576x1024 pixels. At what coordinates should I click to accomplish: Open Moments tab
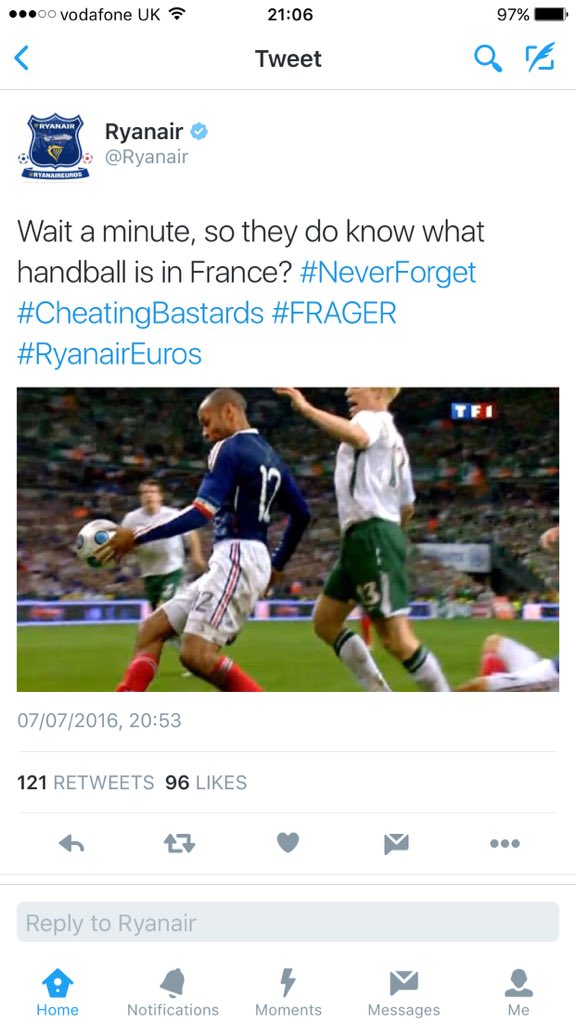[x=288, y=993]
